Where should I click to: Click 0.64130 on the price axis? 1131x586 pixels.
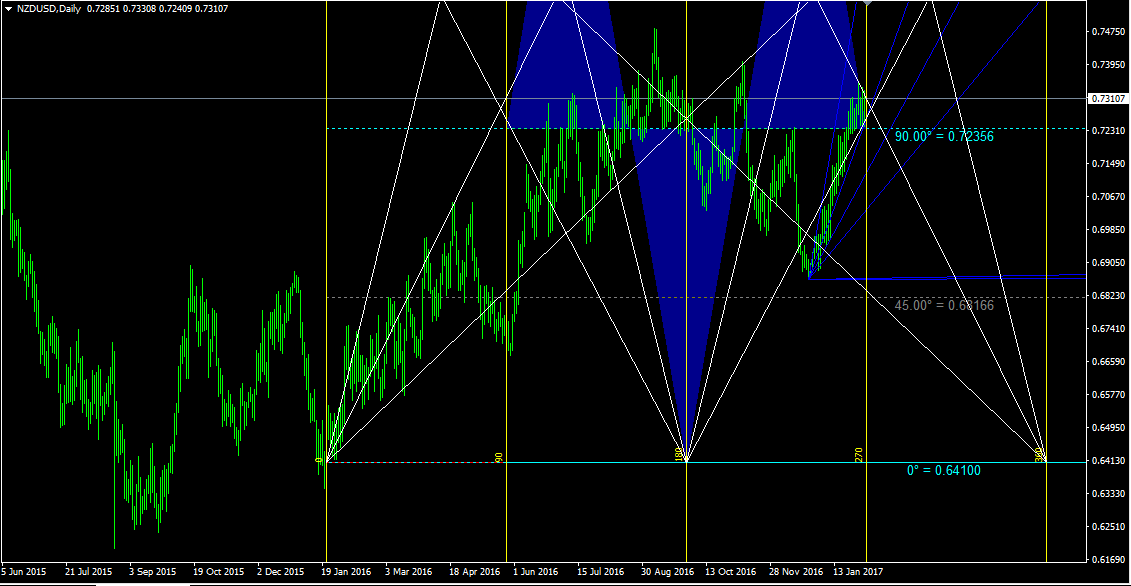point(1107,461)
